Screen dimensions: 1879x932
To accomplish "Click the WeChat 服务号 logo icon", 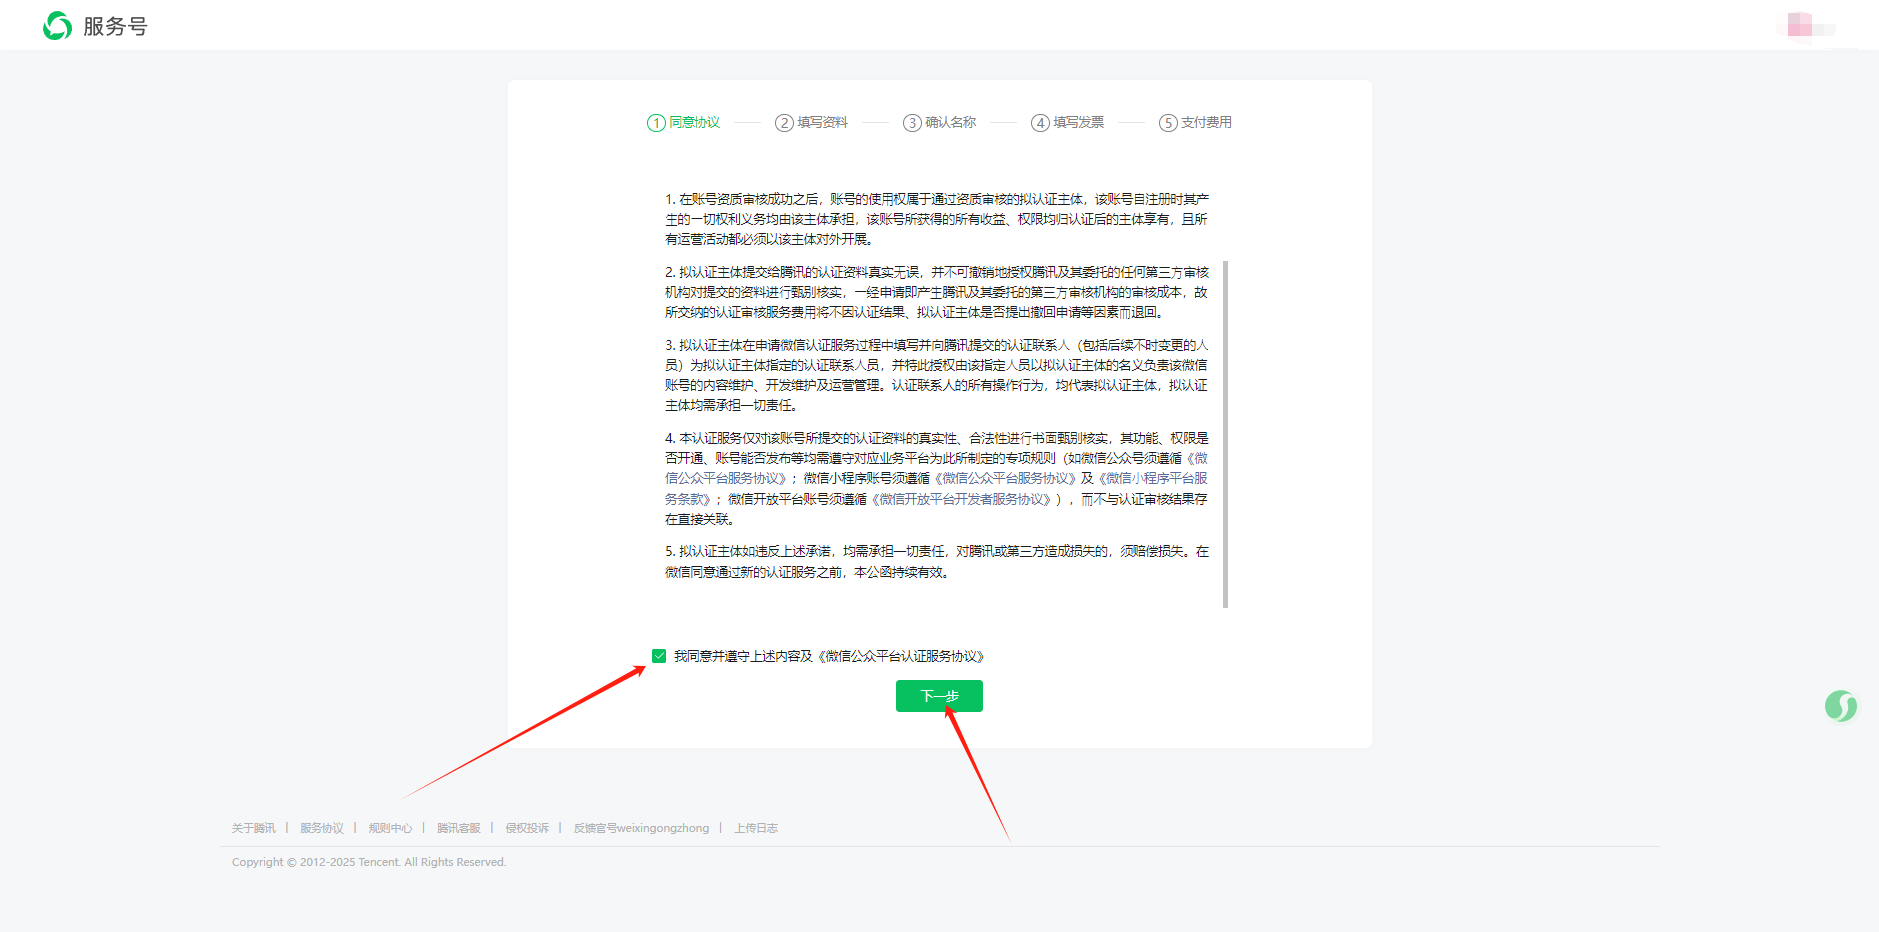I will click(x=57, y=26).
